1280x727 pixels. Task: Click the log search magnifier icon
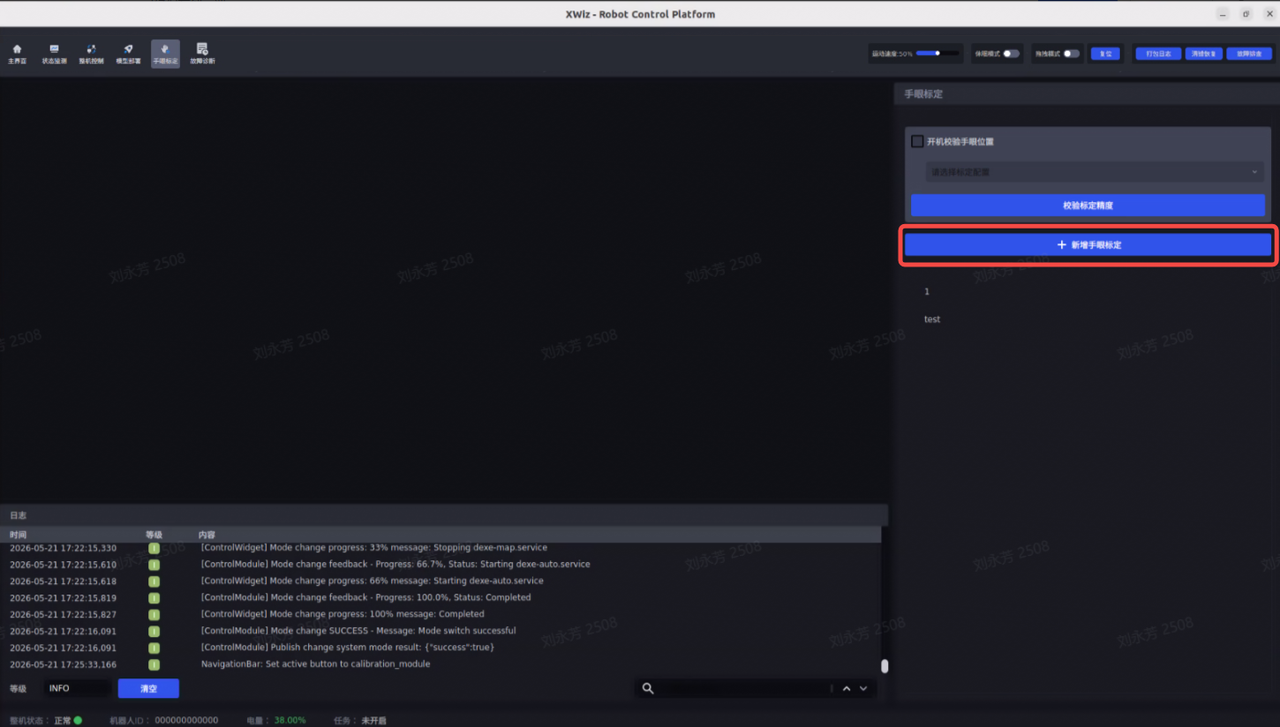point(648,688)
